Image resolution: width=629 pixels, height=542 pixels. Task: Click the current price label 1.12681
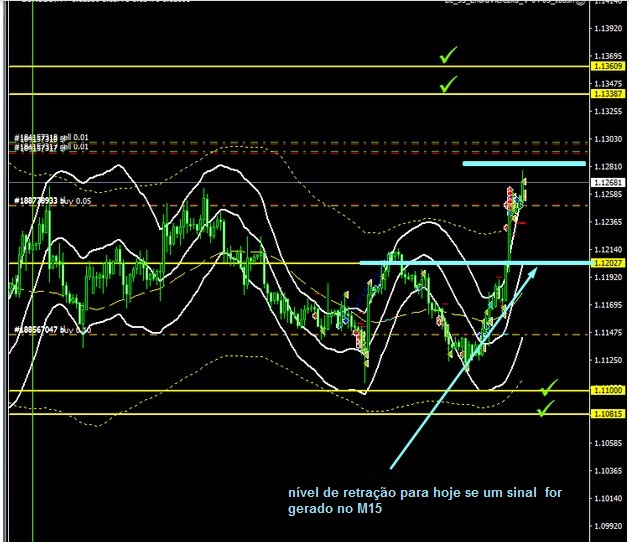tap(608, 183)
